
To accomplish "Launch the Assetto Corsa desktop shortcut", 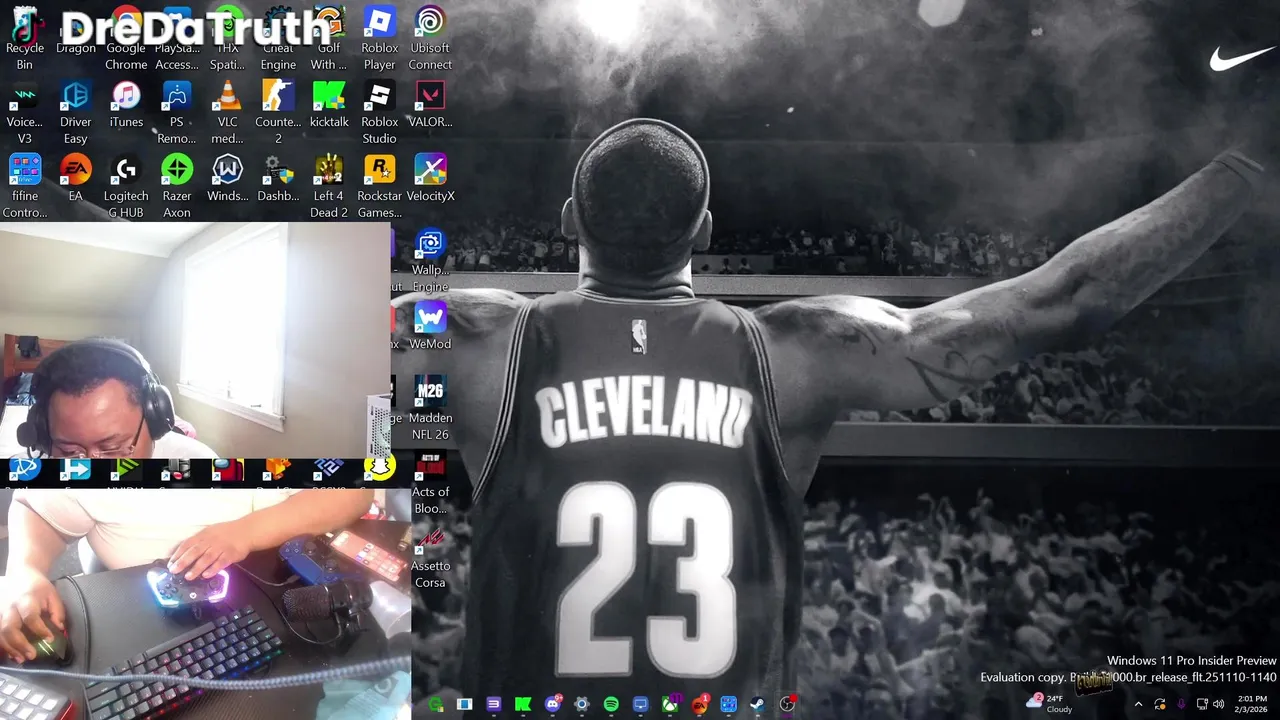I will (430, 557).
